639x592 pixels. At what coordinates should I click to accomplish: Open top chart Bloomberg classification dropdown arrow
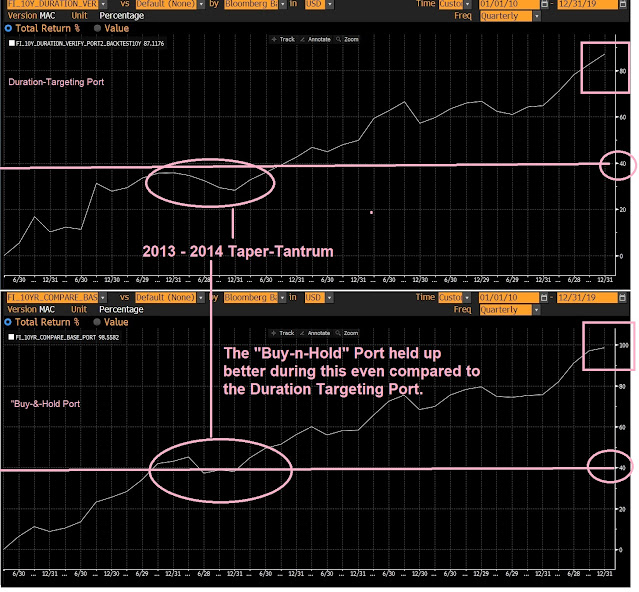[x=283, y=4]
